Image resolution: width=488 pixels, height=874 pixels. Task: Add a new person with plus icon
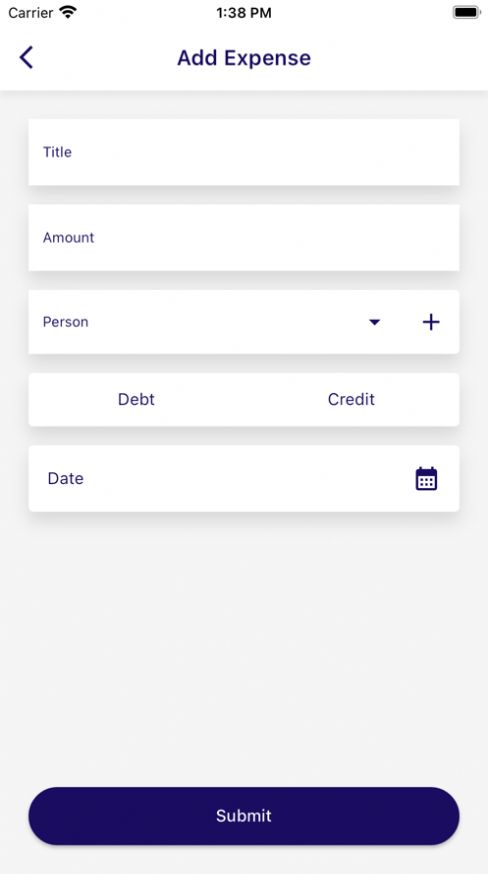[431, 322]
